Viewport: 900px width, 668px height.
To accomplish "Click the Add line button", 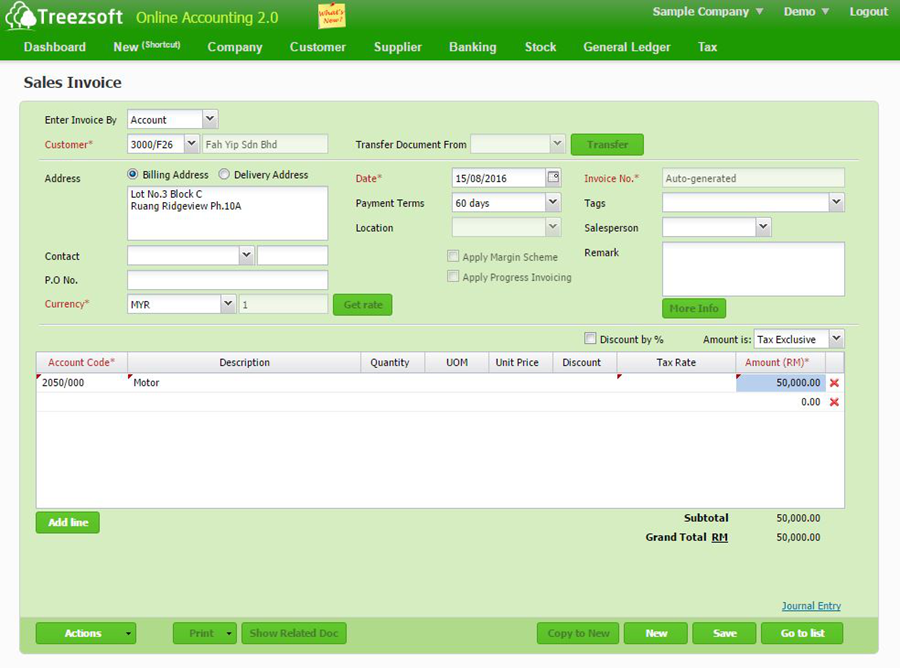I will [x=68, y=522].
